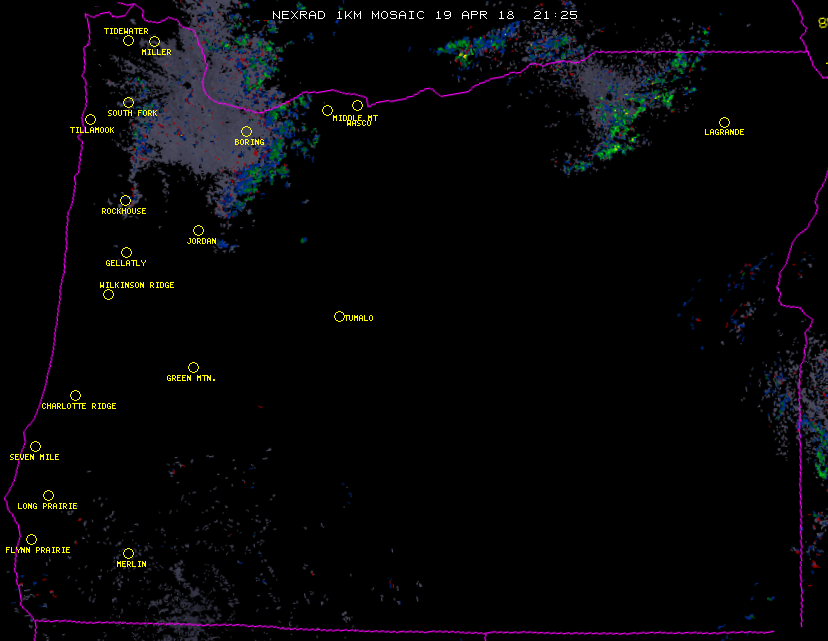Click the Boring station circle marker

coord(246,132)
